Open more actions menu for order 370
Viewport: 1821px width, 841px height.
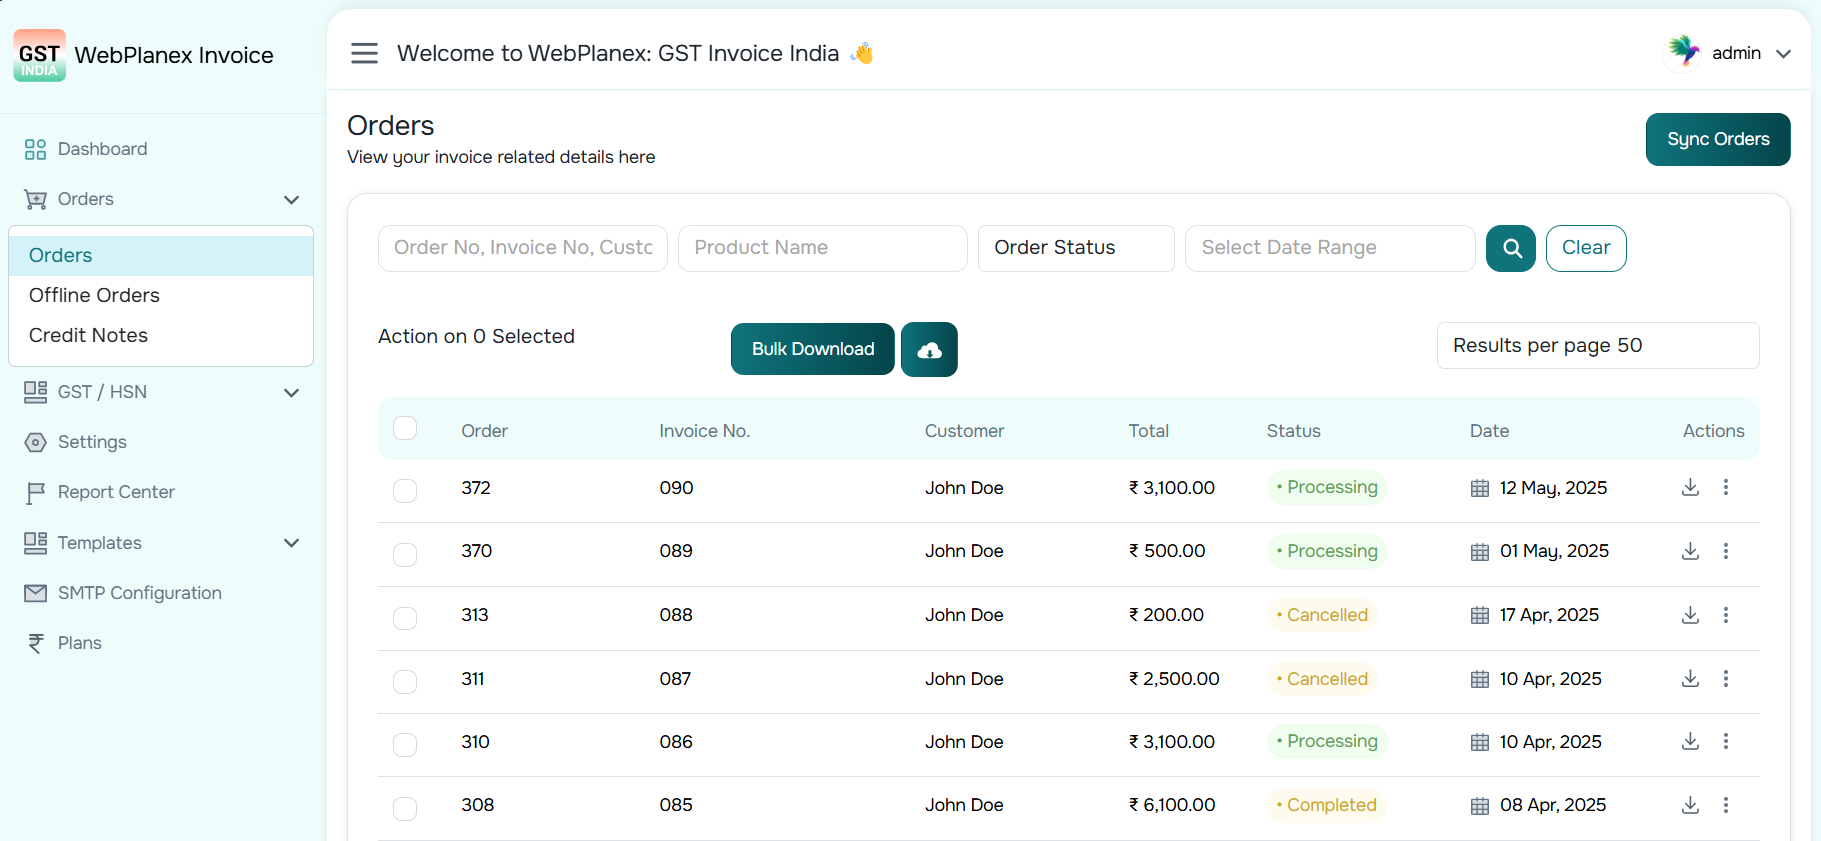point(1726,551)
